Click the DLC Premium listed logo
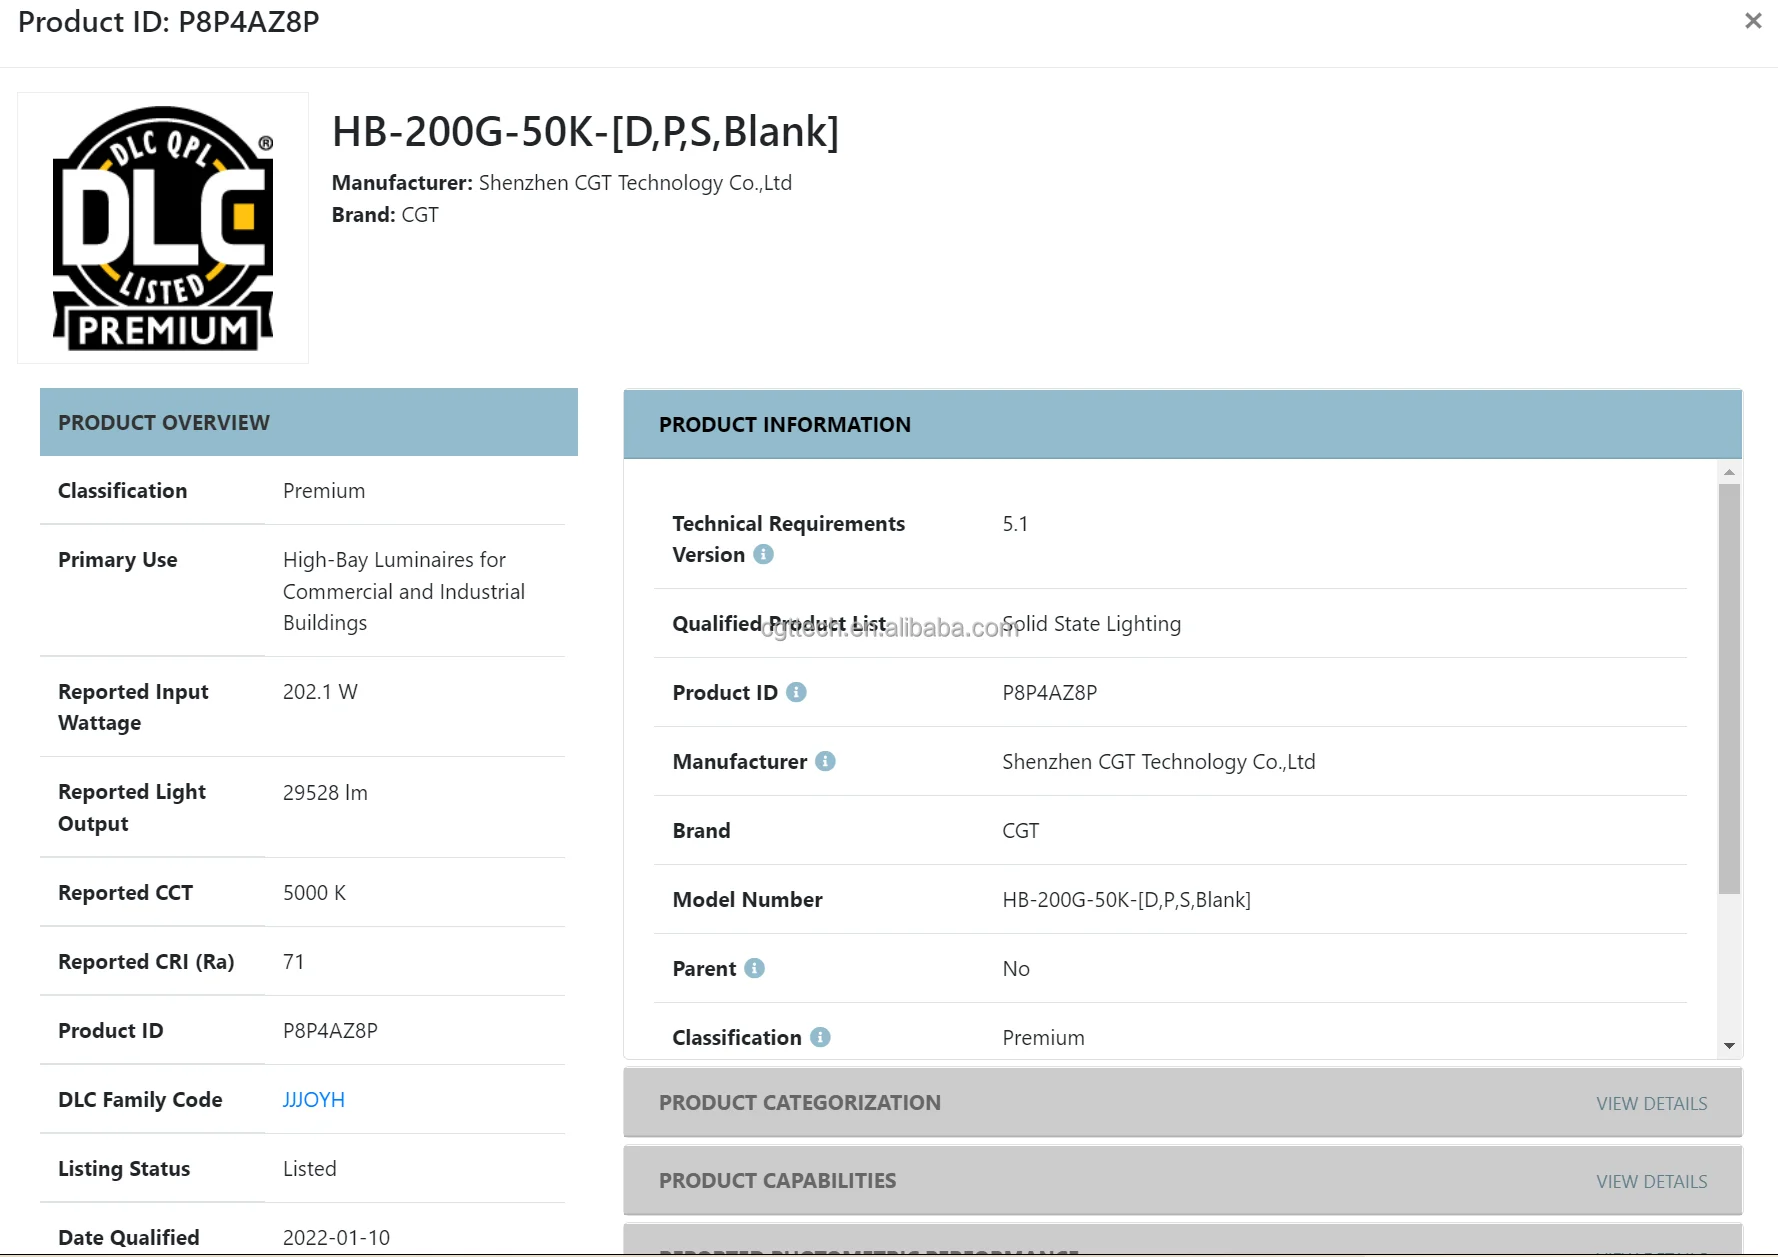1778x1257 pixels. point(163,228)
